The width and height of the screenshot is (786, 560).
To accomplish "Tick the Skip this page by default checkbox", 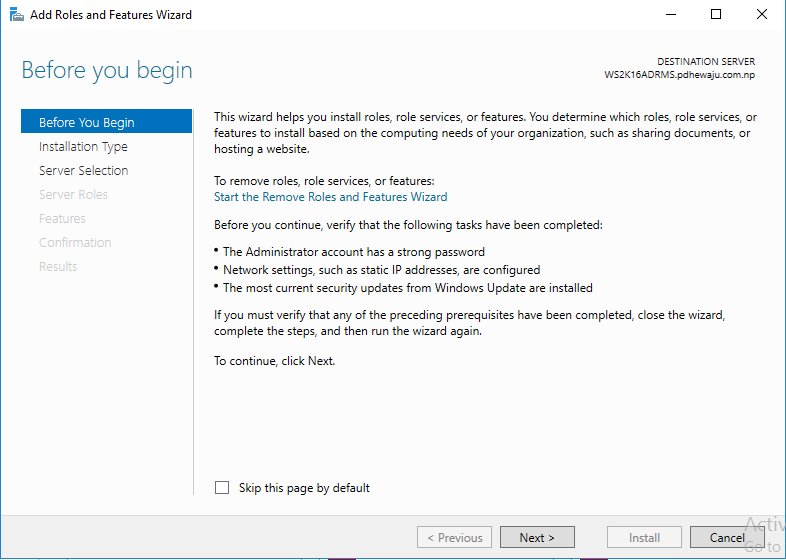I will [222, 487].
